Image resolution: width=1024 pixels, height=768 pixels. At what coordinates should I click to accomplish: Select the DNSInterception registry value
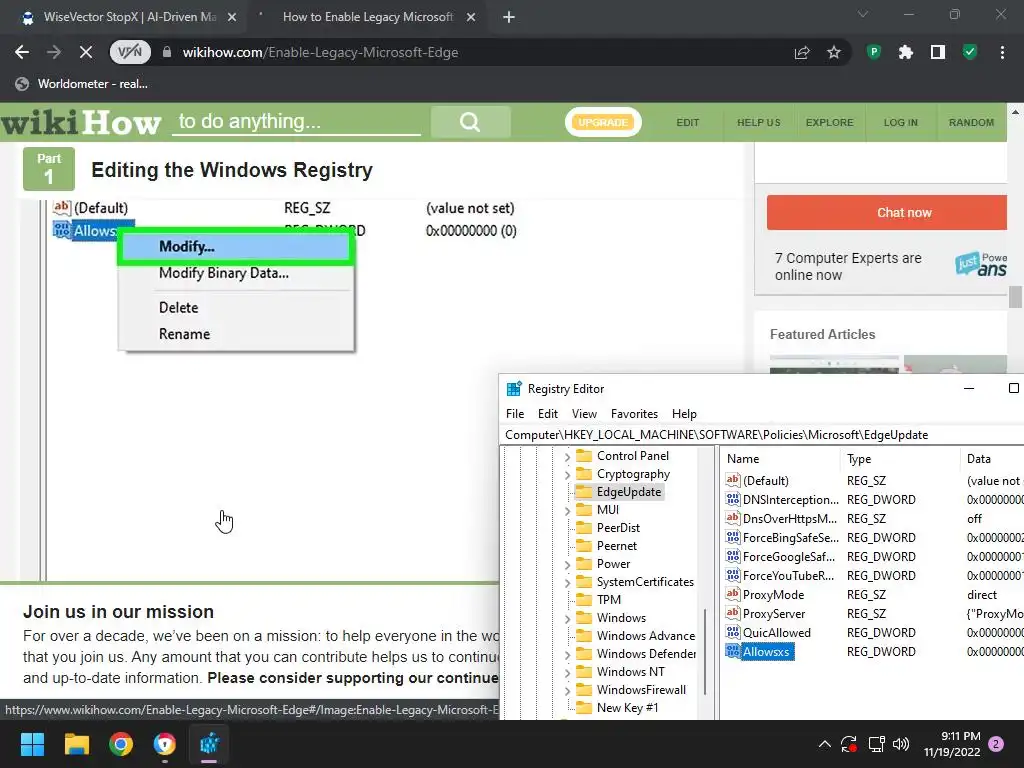790,500
